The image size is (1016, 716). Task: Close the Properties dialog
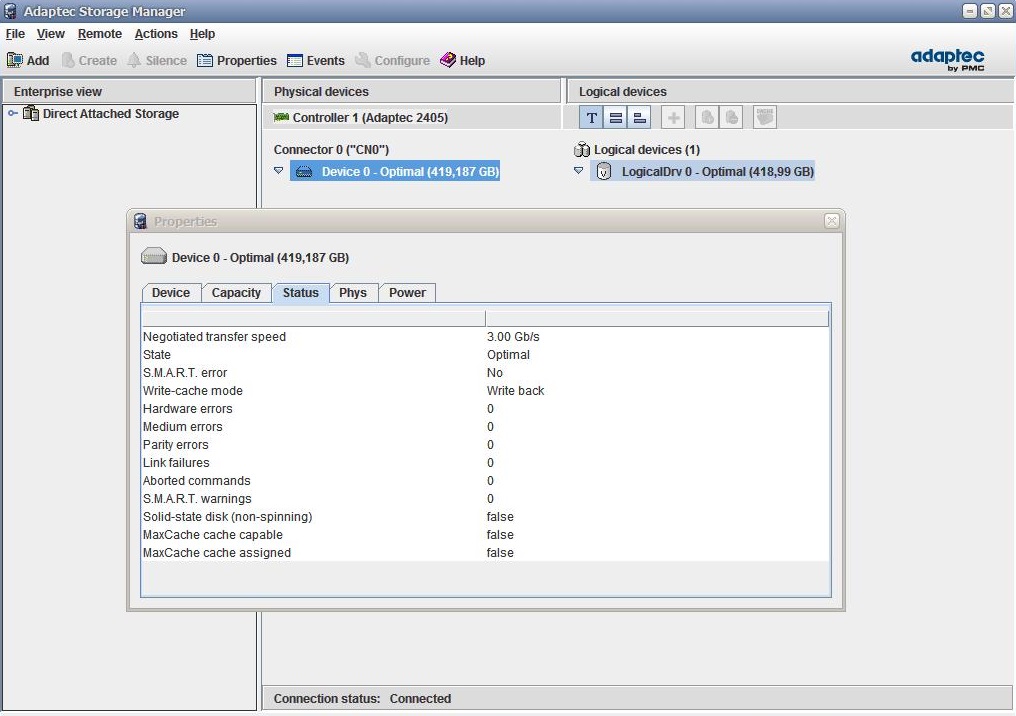[832, 221]
